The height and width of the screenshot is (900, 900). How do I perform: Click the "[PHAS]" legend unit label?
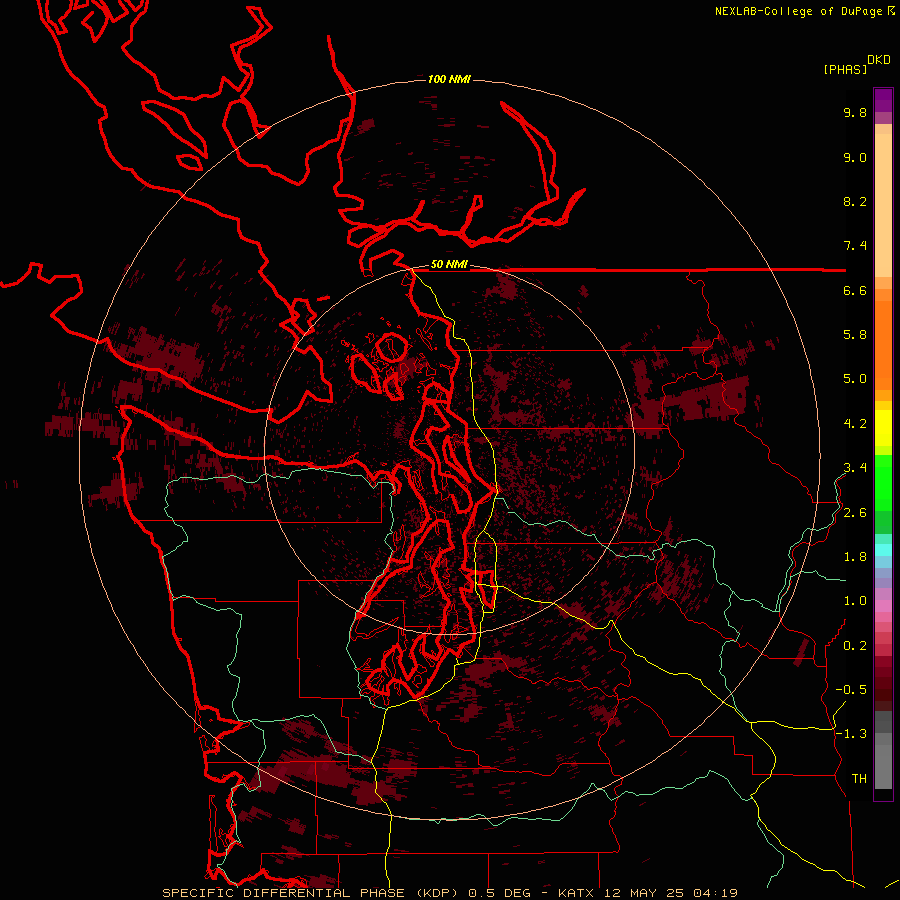[x=845, y=69]
